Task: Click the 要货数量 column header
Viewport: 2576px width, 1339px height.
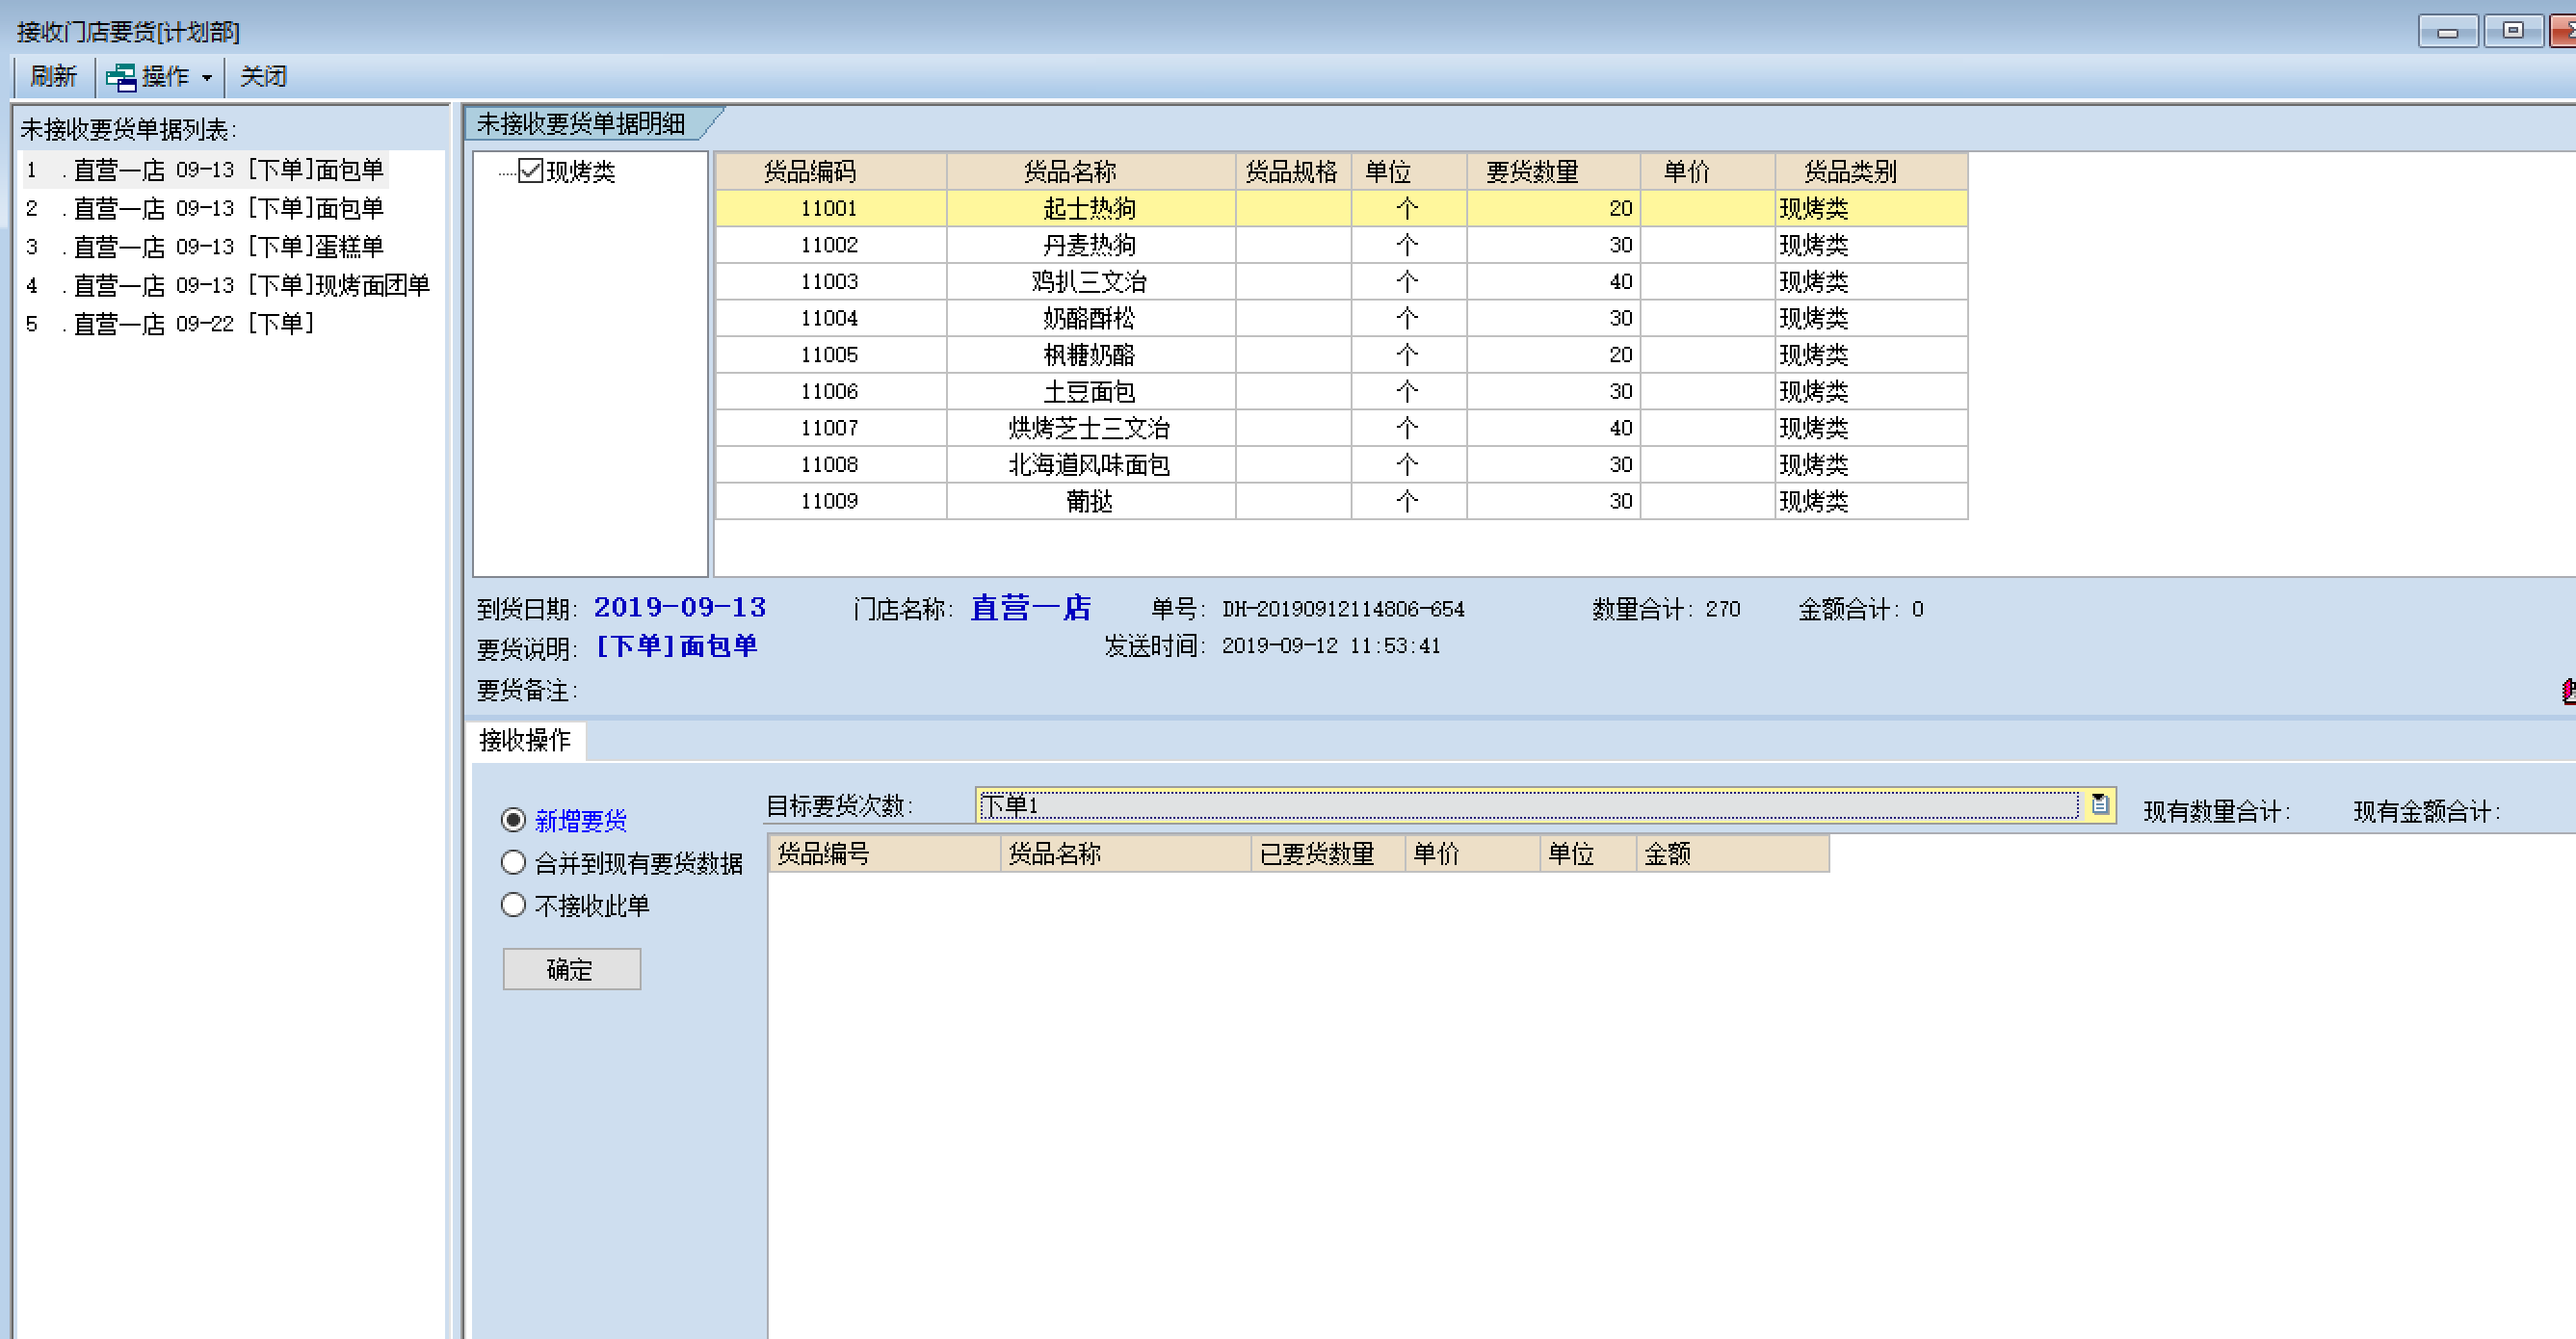Action: coord(1553,171)
